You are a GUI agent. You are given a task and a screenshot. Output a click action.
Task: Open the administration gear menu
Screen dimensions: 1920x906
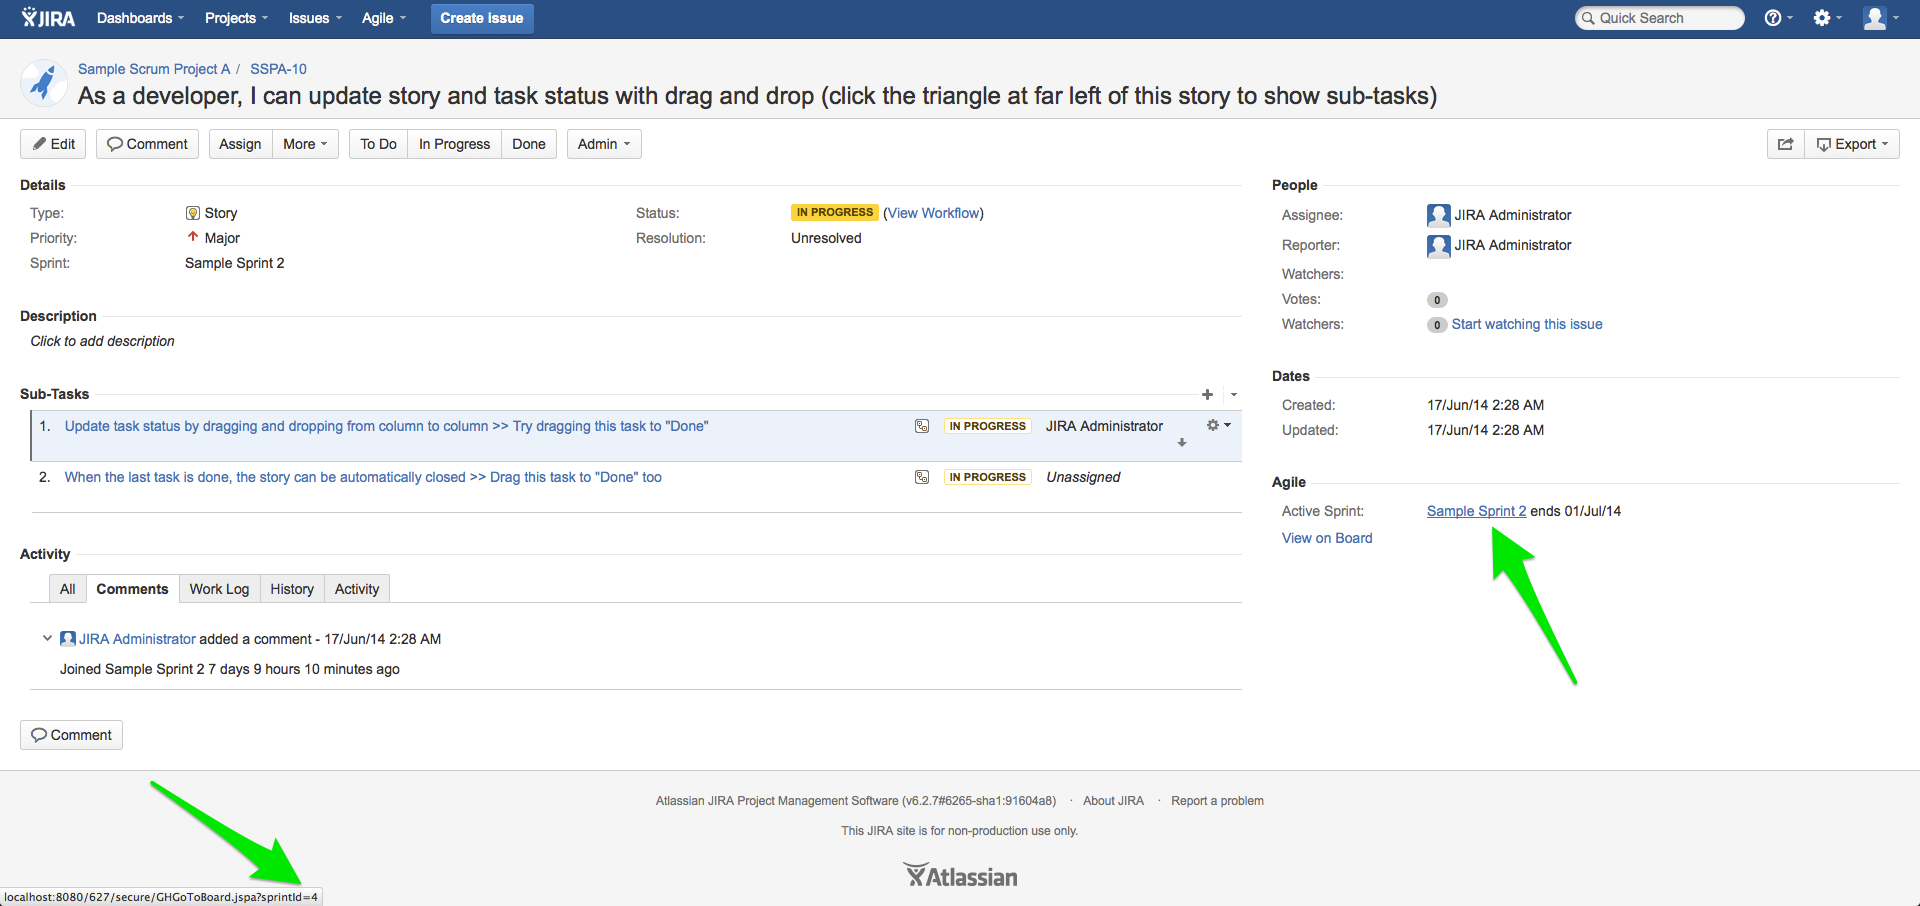click(x=1827, y=18)
